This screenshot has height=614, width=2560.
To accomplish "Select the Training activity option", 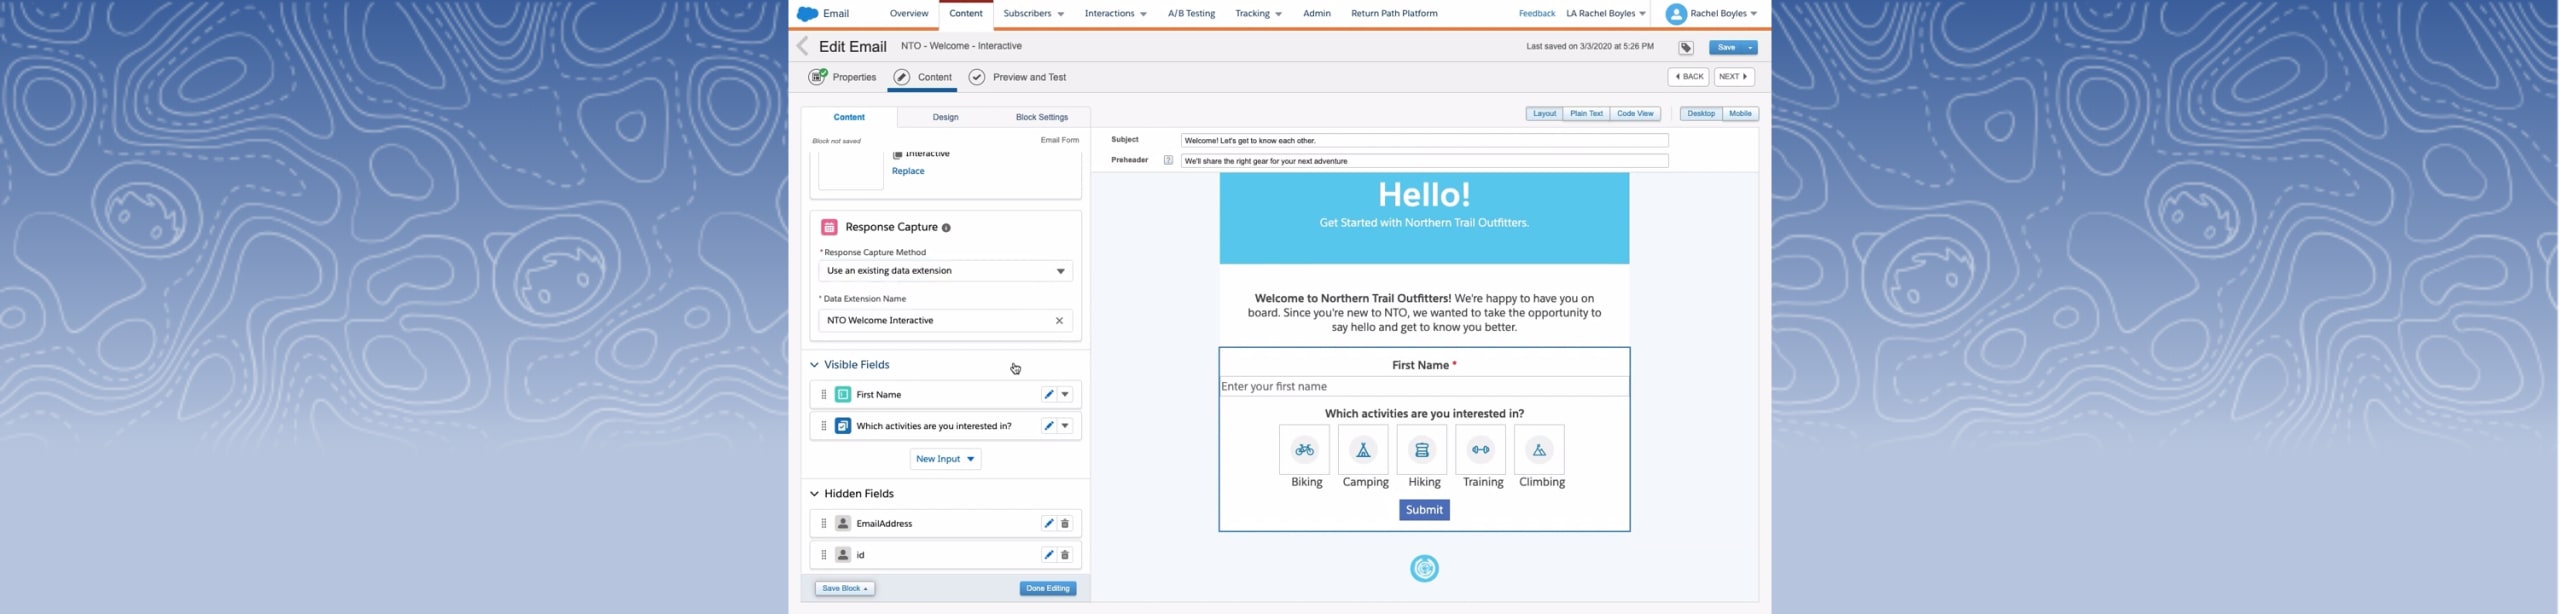I will click(1481, 450).
